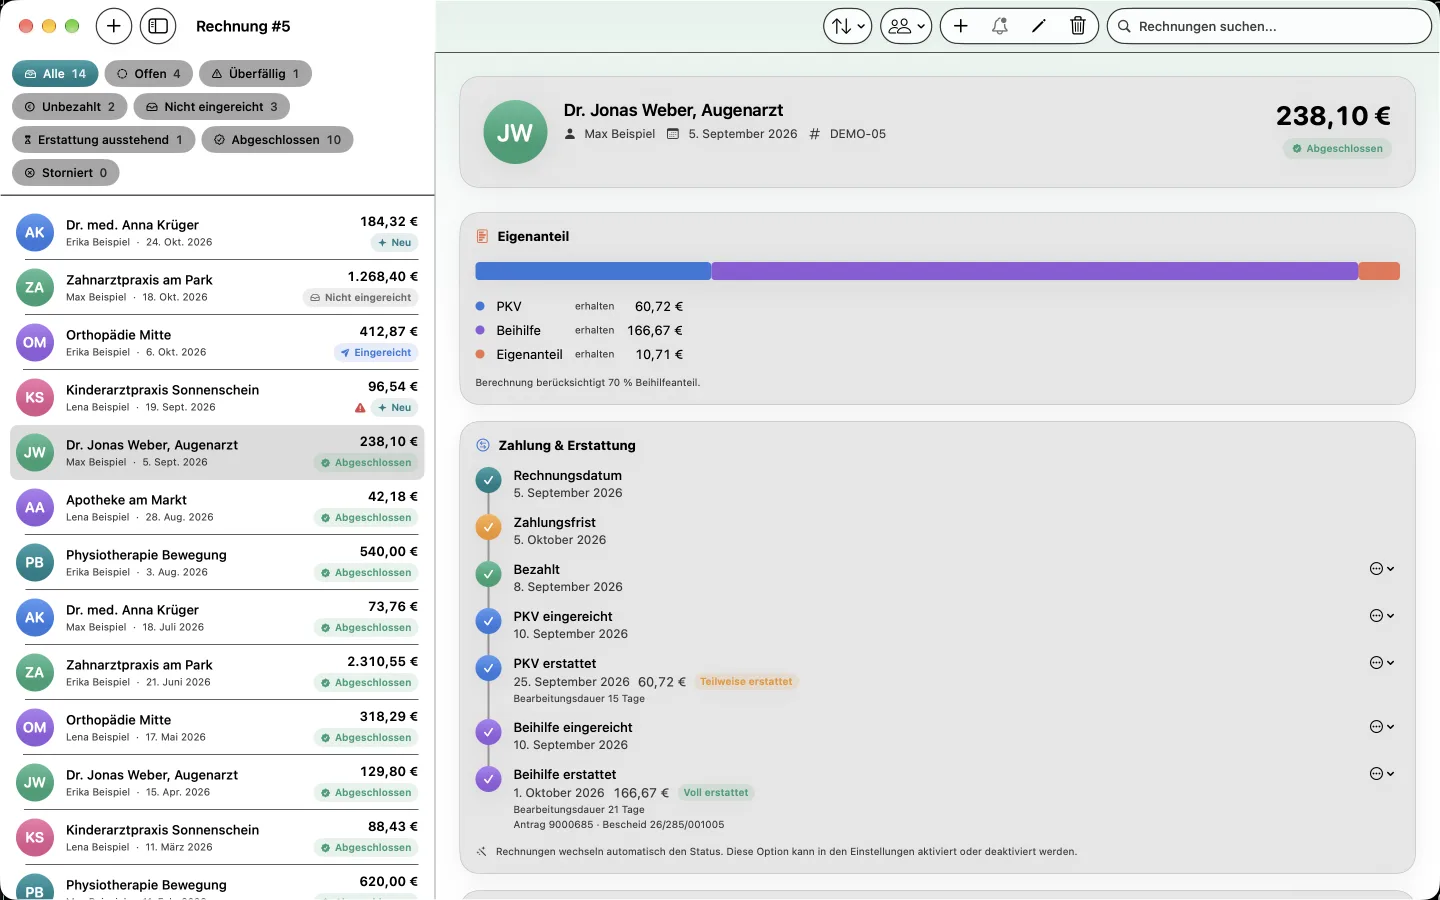Open the Physiotherapie Bewegung 540,00 € invoice
The height and width of the screenshot is (900, 1440).
(x=217, y=563)
